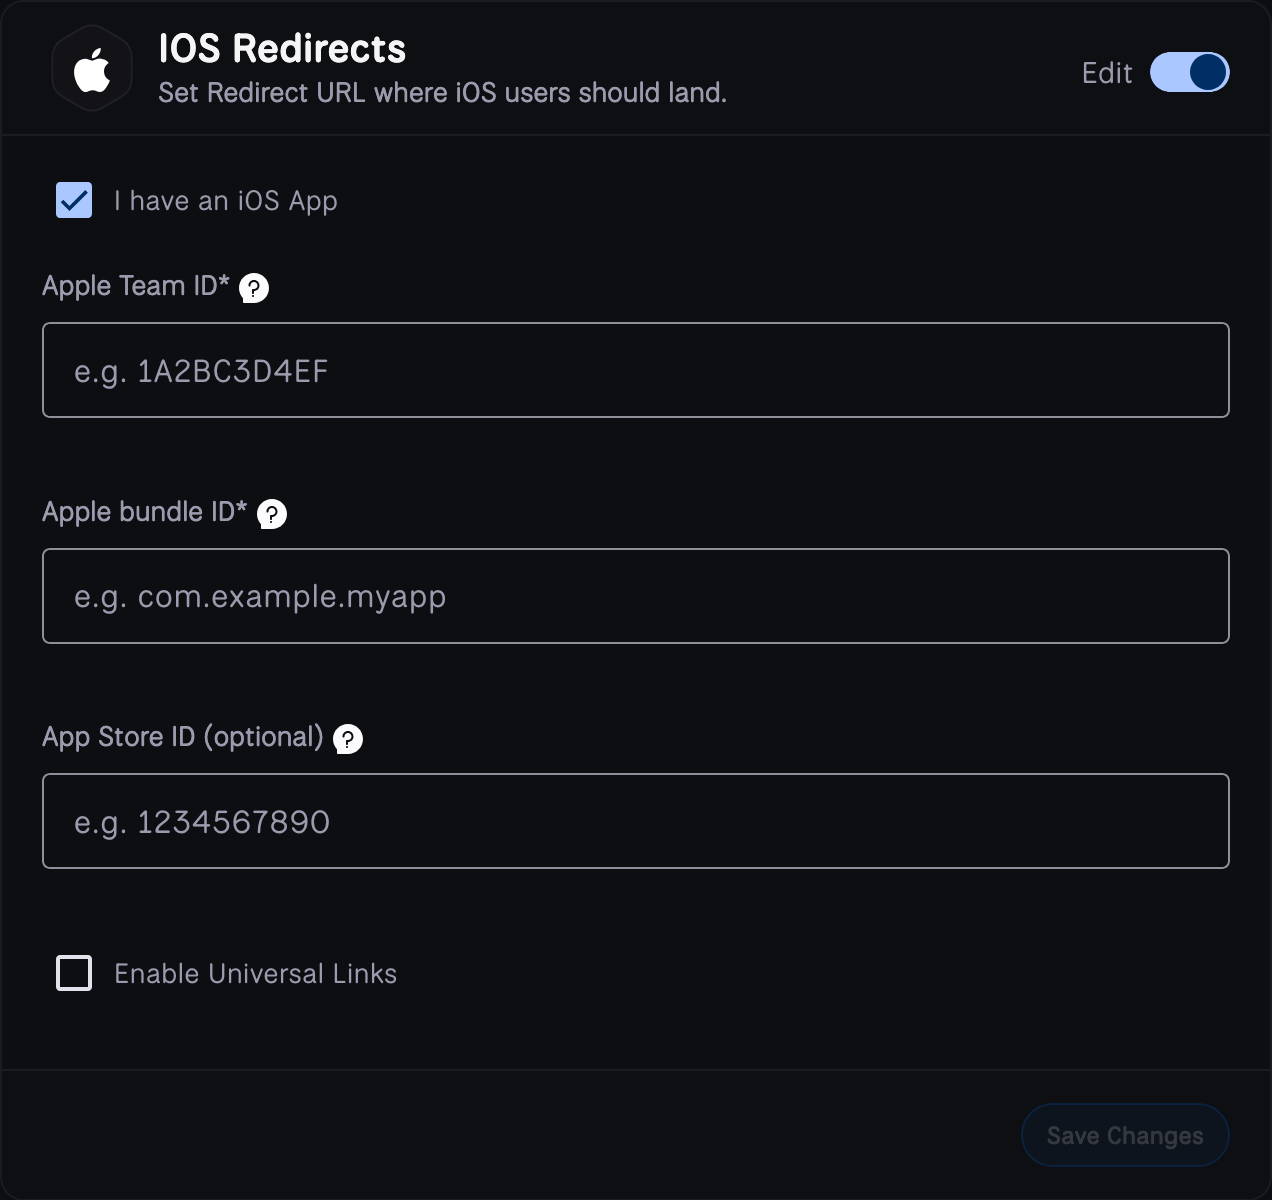Image resolution: width=1272 pixels, height=1200 pixels.
Task: Disable the Edit toggle switch
Action: click(x=1190, y=72)
